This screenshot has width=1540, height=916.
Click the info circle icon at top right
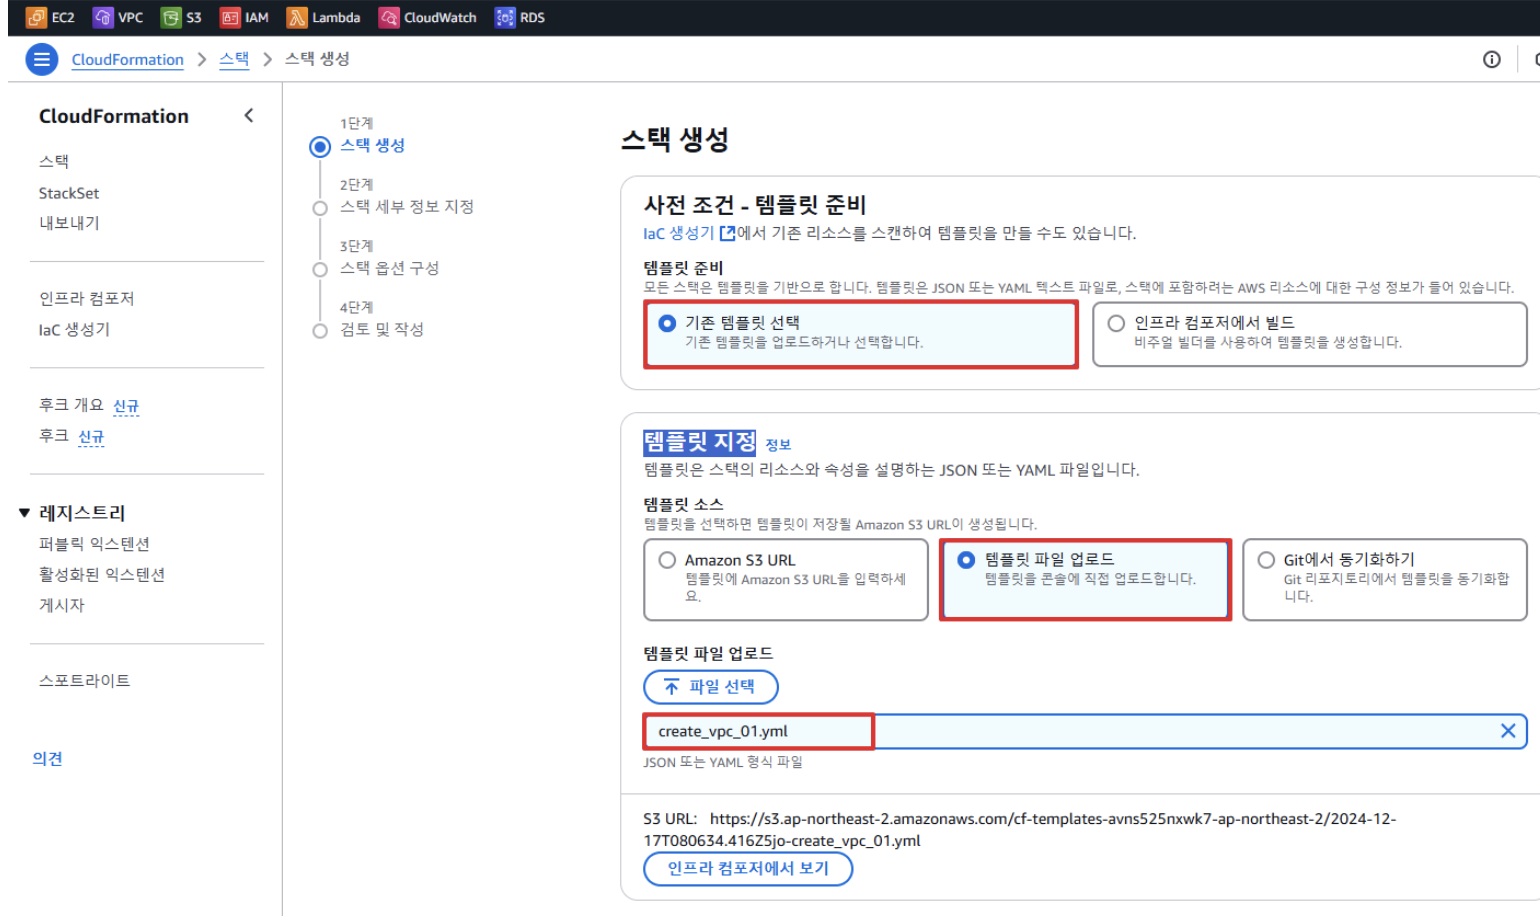[1491, 60]
